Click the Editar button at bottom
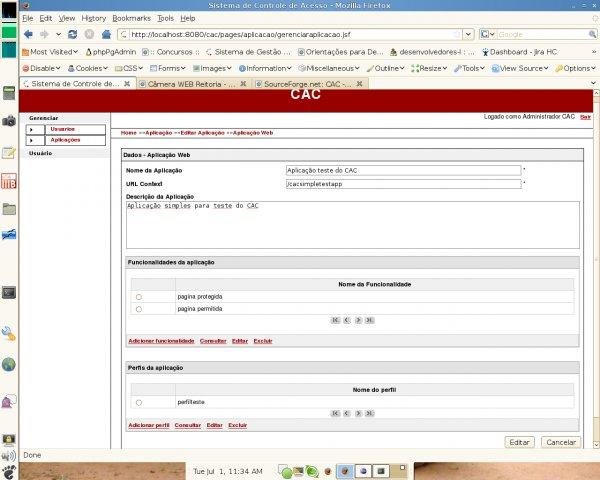 (x=519, y=442)
